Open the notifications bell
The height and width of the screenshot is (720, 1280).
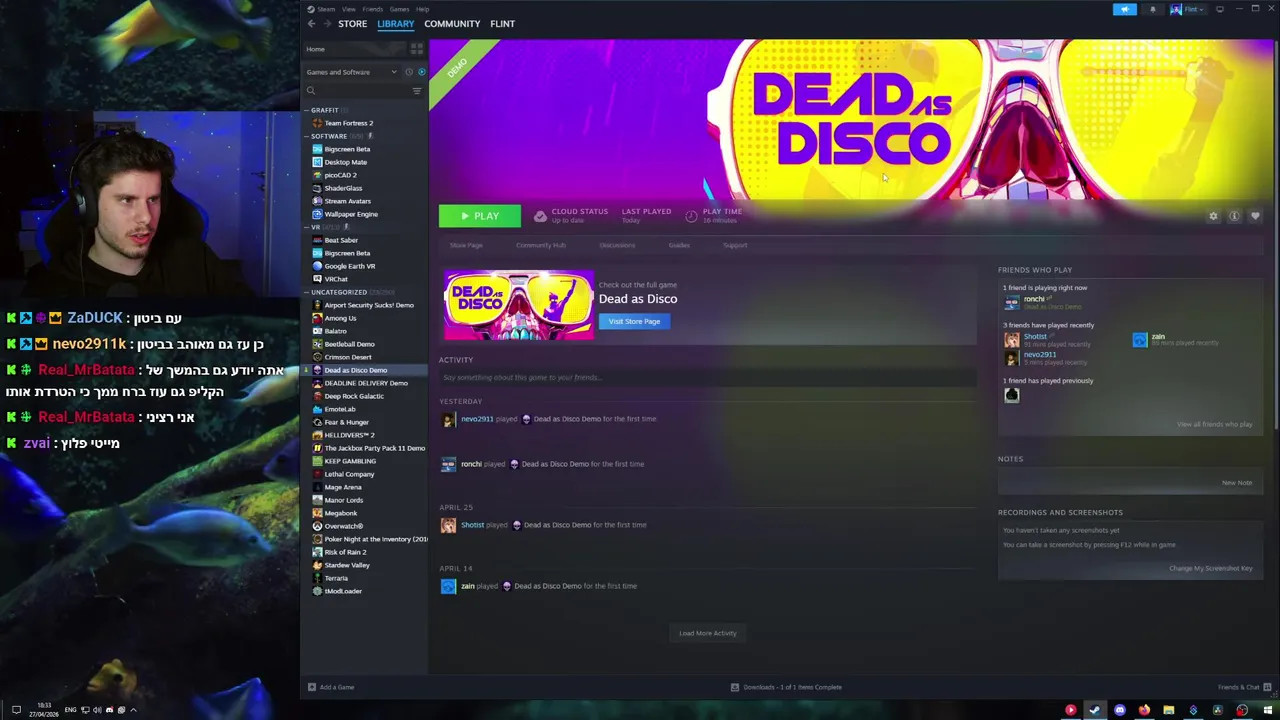[x=1152, y=9]
